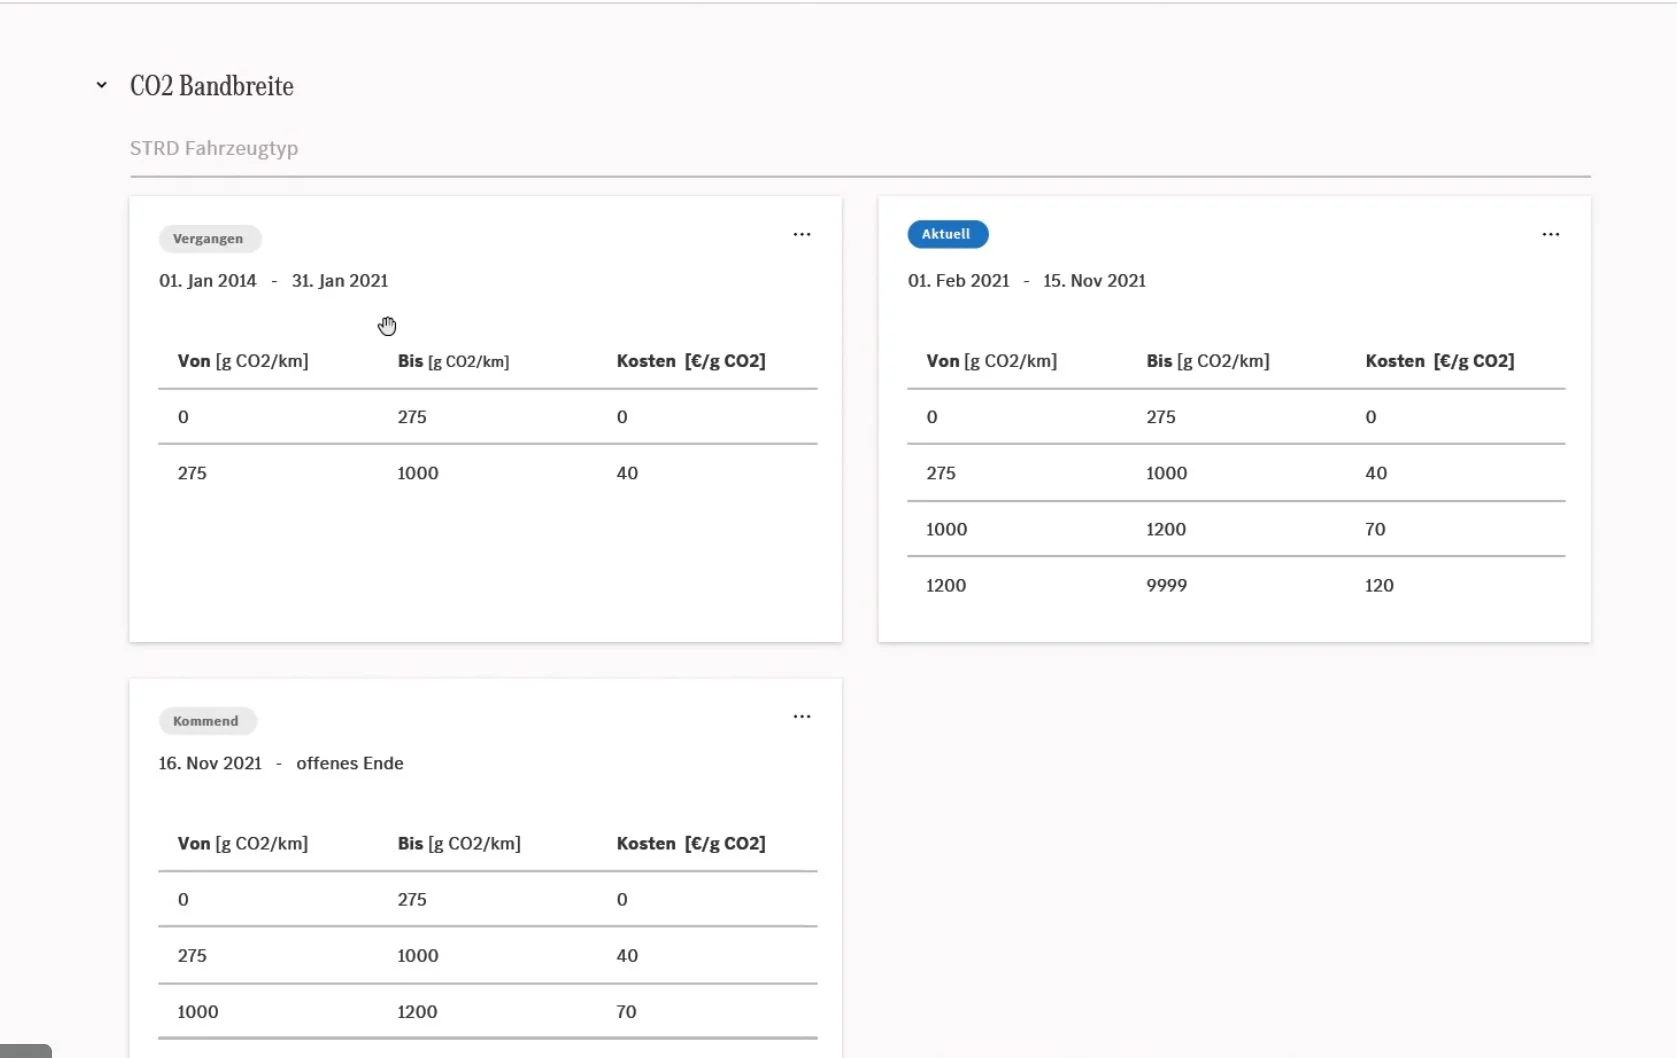Screen dimensions: 1677x1058
Task: Open the three-dot menu on Kommend card
Action: [802, 717]
